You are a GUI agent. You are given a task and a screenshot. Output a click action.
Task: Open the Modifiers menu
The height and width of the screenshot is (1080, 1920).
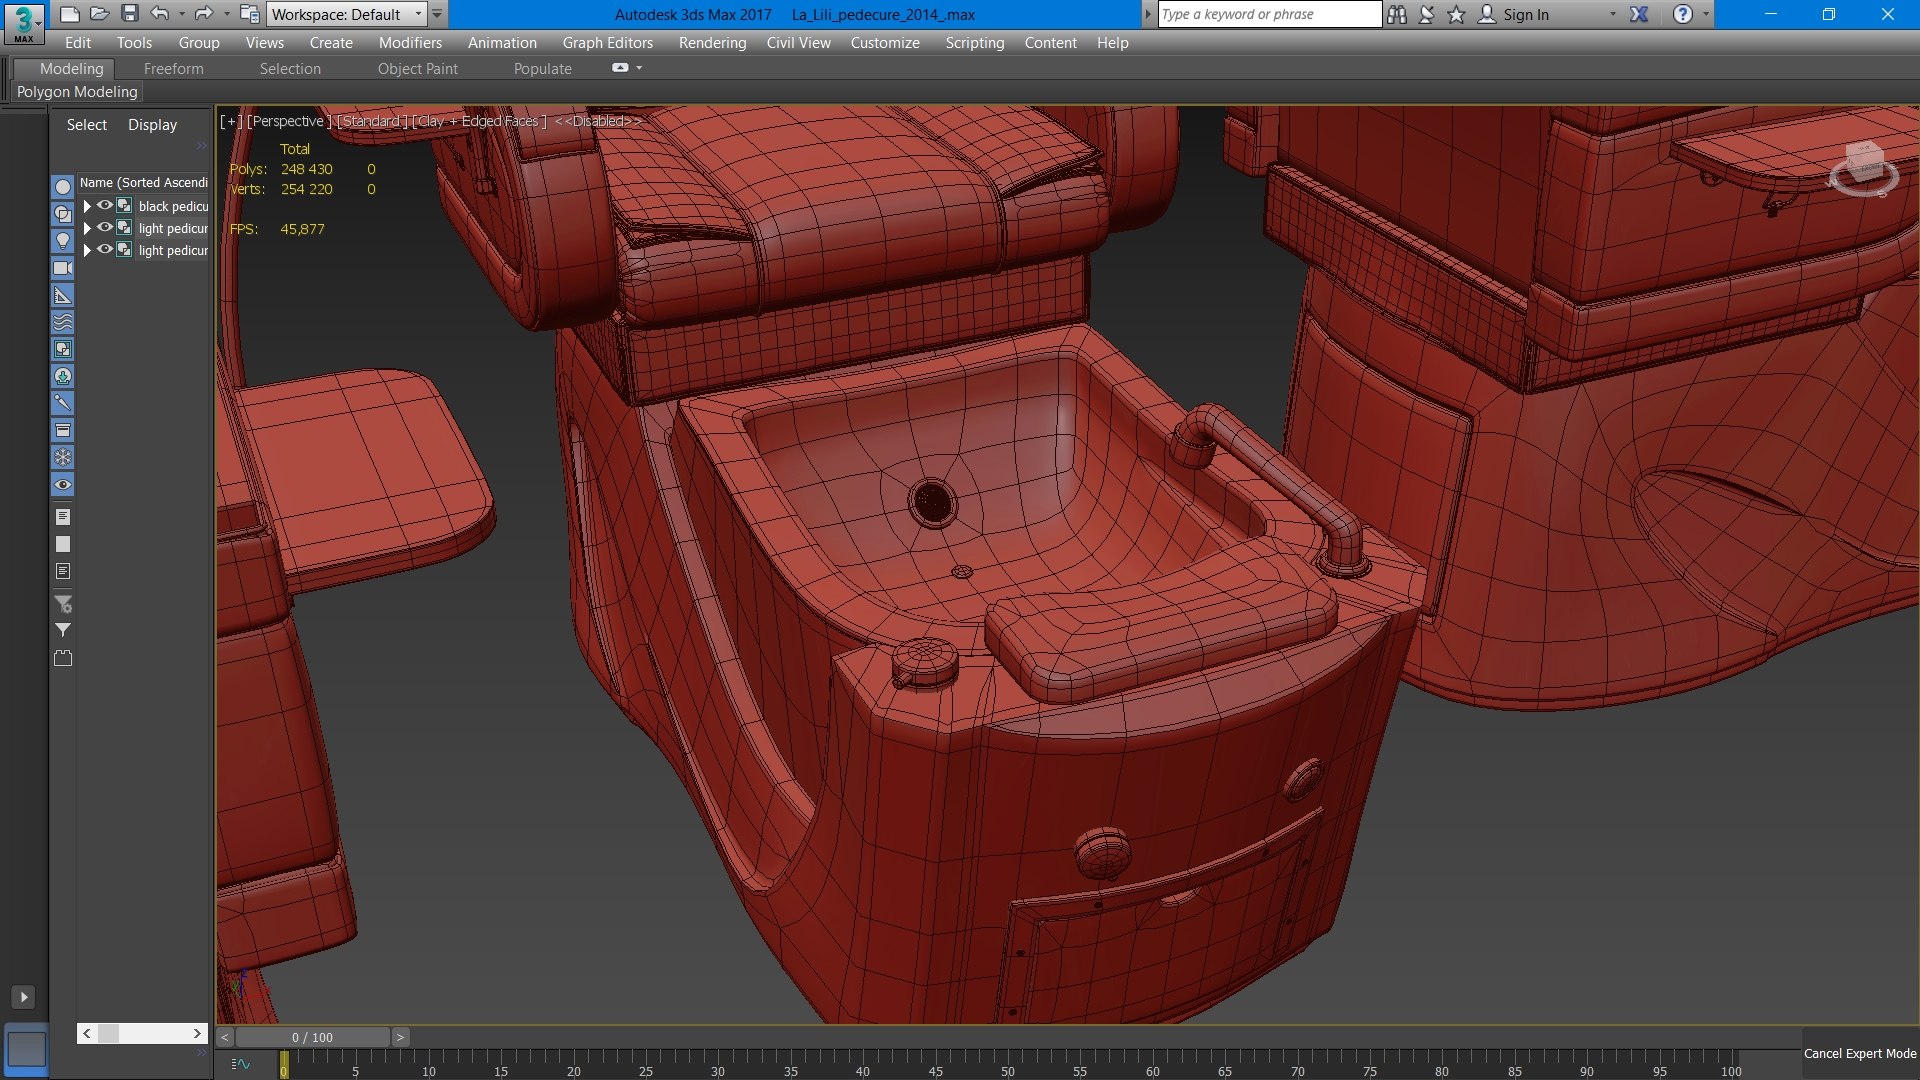(x=410, y=42)
